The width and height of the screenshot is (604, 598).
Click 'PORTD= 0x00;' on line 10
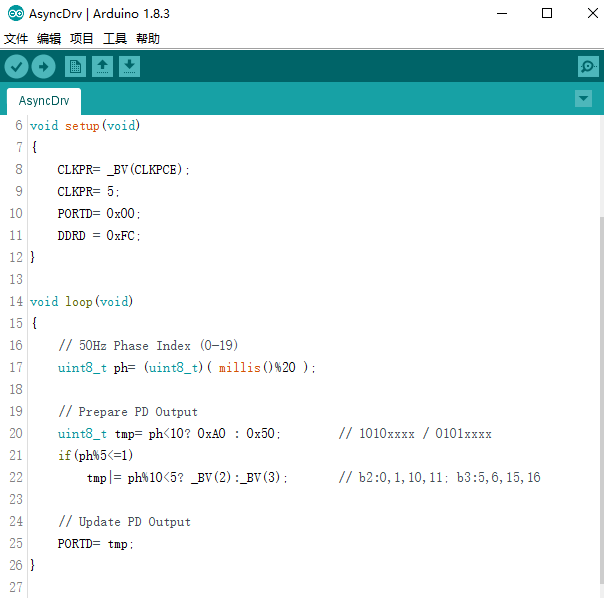coord(99,213)
